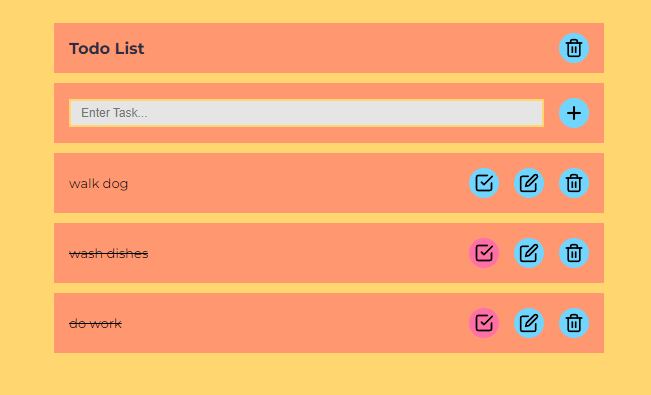Delete the walk dog task
Screen dimensions: 651x395
click(x=574, y=183)
